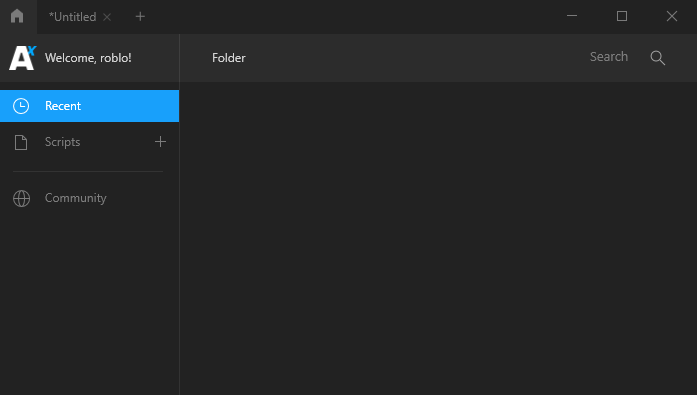Close the *Untitled tab
The height and width of the screenshot is (395, 697).
[107, 17]
